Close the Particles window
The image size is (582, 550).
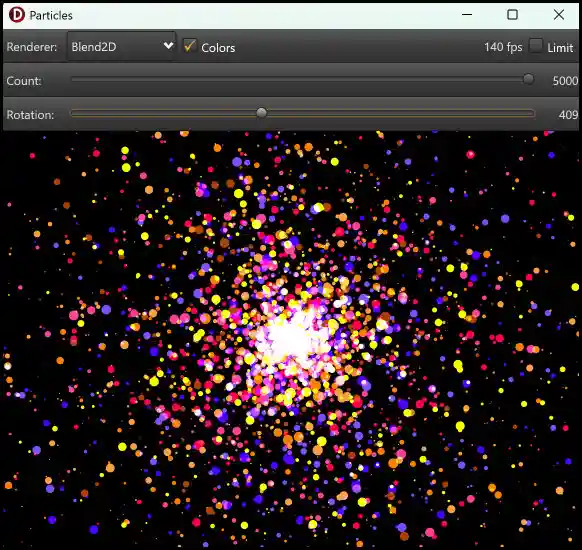click(x=559, y=15)
